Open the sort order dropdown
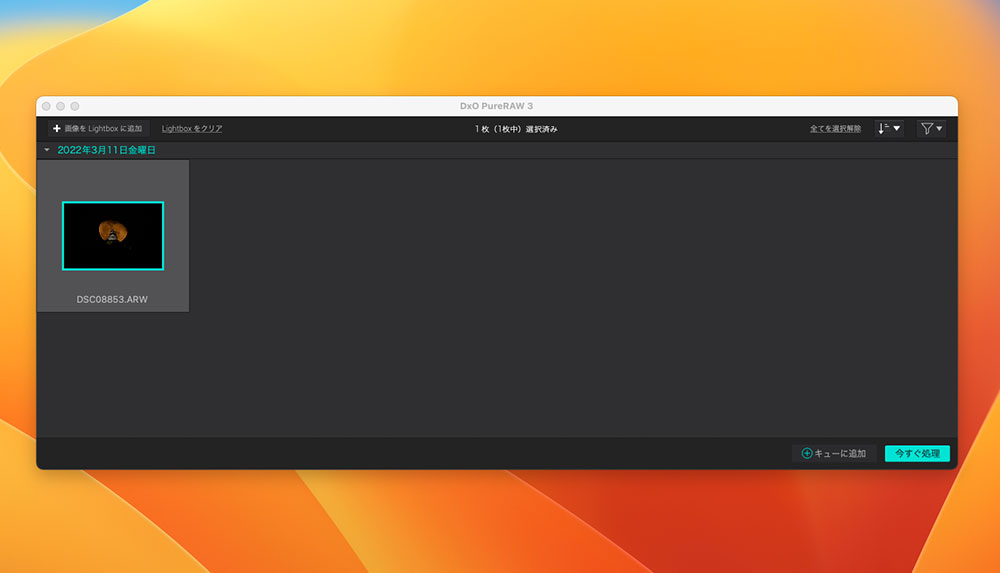This screenshot has height=573, width=1000. point(889,128)
